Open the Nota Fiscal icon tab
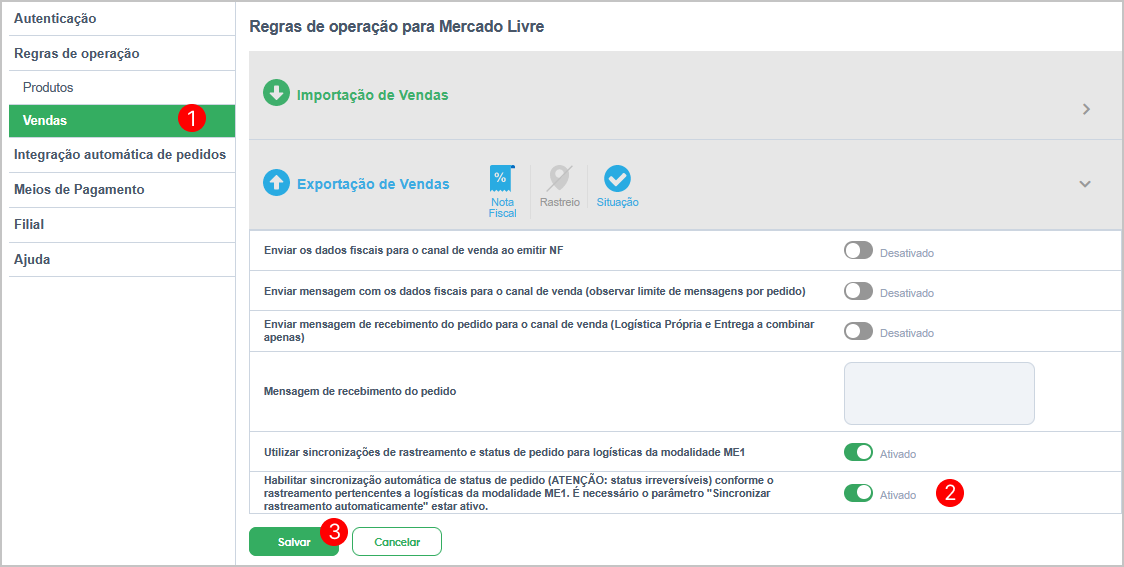 click(x=503, y=191)
